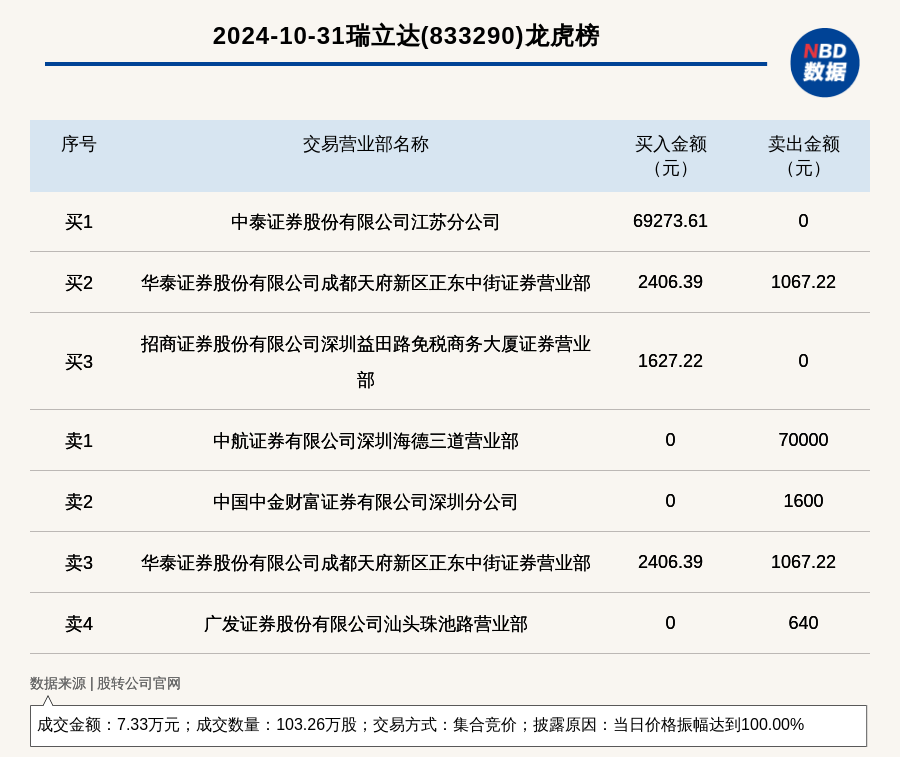The width and height of the screenshot is (900, 757).
Task: Click 华泰证券 branch name in 买2 row
Action: [x=366, y=282]
